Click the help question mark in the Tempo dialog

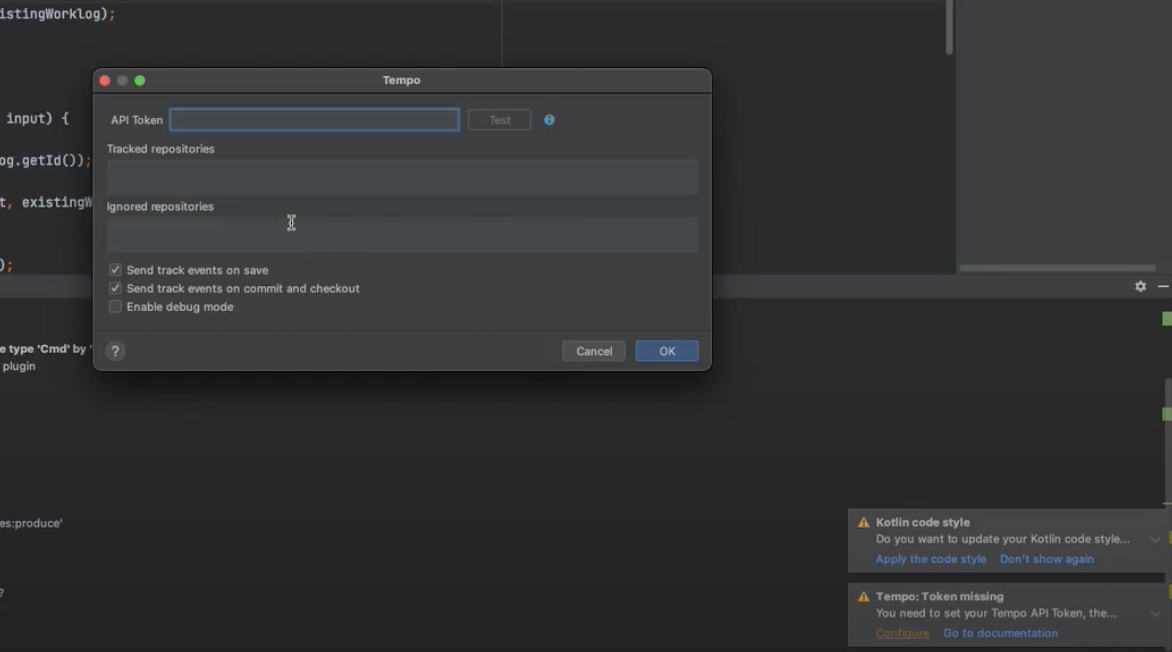[115, 351]
